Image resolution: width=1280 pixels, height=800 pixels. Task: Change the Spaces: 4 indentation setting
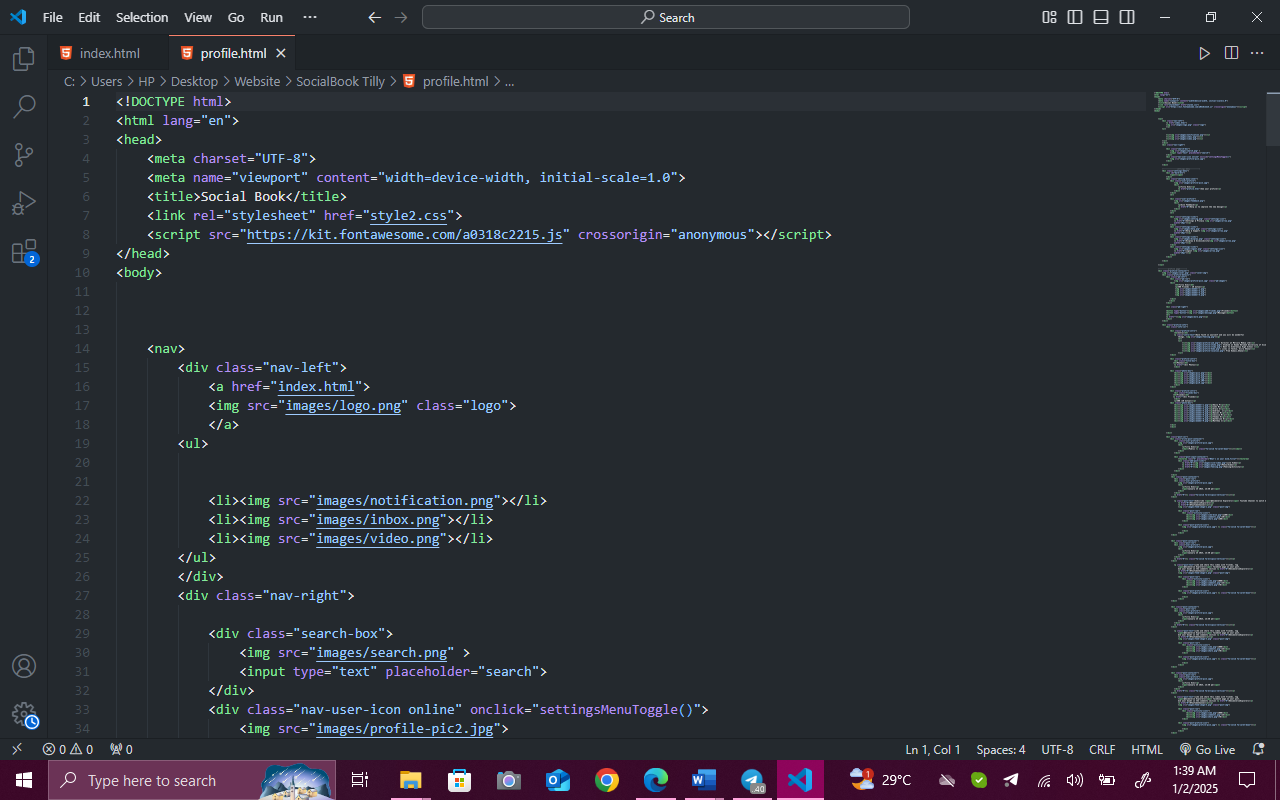coord(1001,749)
